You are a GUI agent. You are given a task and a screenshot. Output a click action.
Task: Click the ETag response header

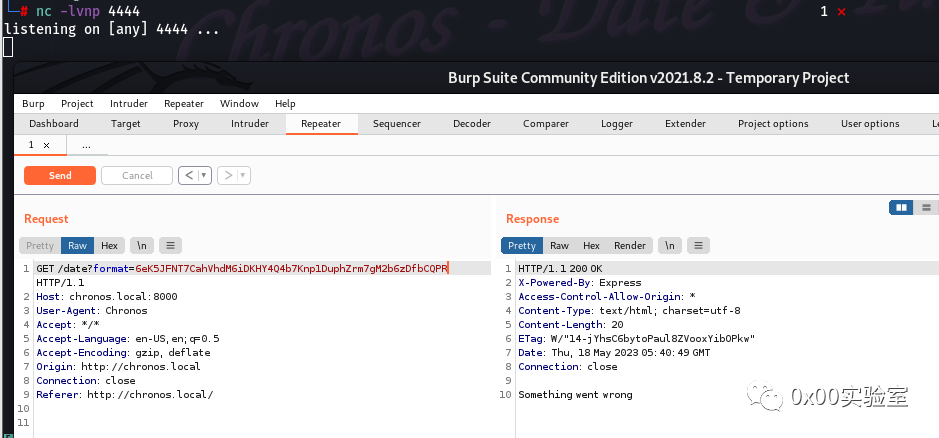[x=637, y=339]
